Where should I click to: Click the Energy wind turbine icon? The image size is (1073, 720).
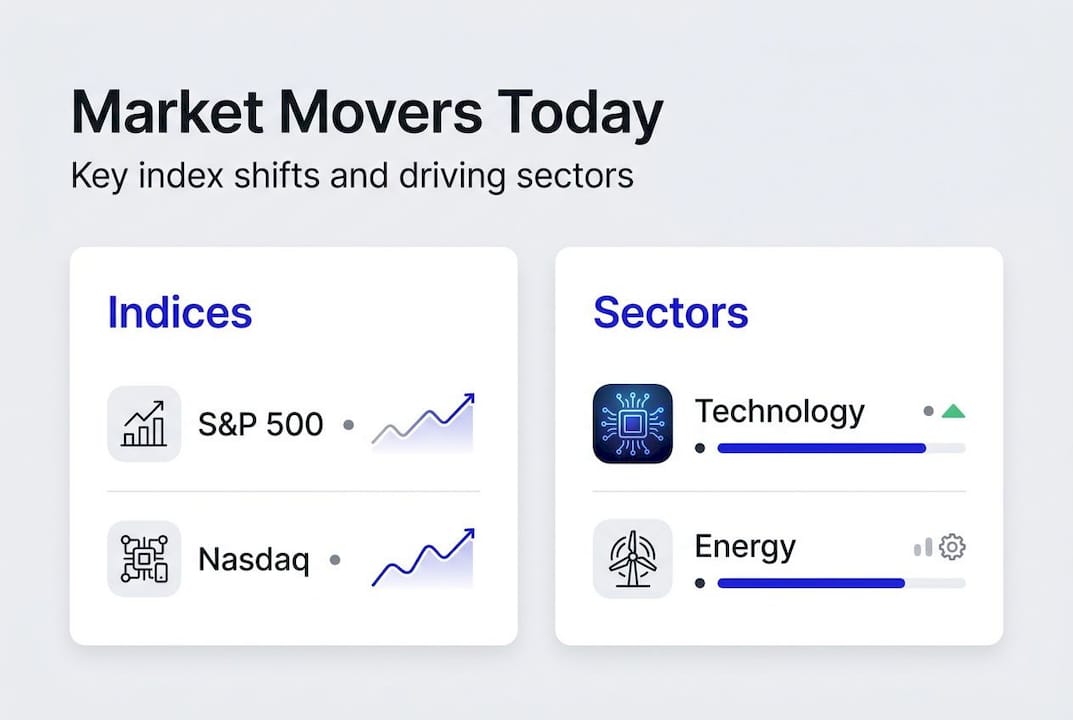632,559
